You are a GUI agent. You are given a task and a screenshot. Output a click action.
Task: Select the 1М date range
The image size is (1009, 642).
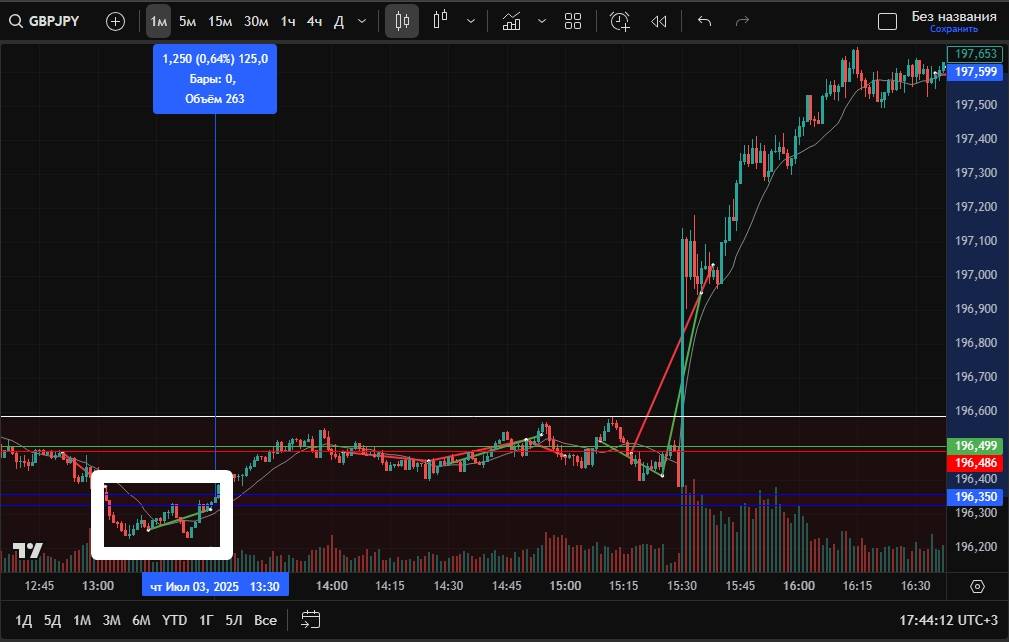[x=82, y=620]
